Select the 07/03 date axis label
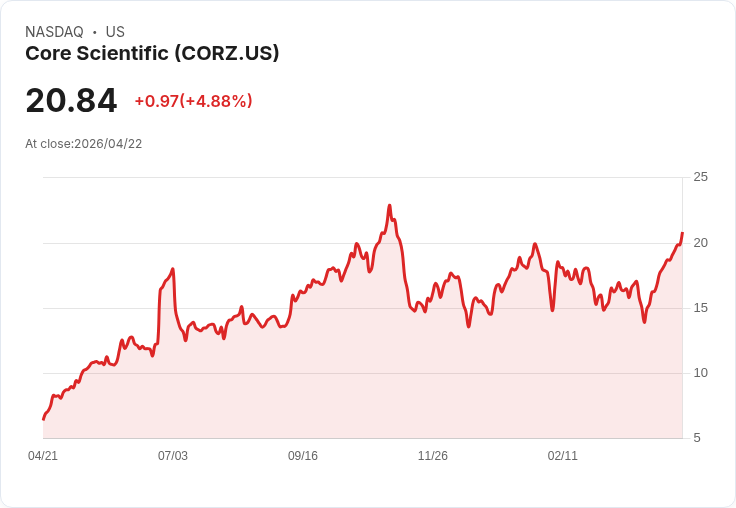This screenshot has width=736, height=508. [173, 456]
